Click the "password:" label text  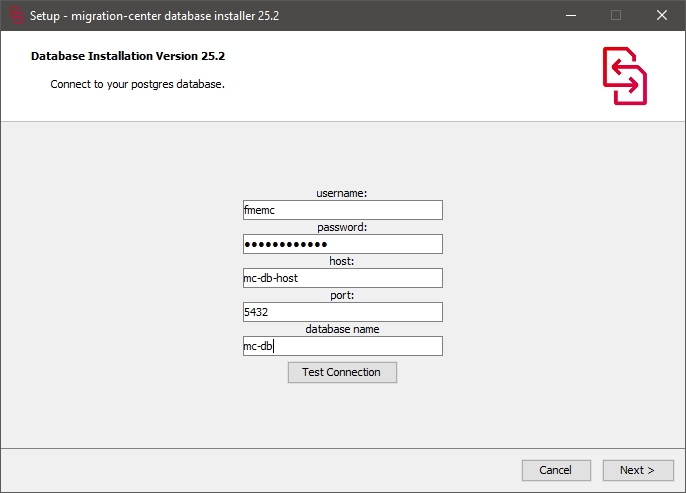(x=342, y=227)
